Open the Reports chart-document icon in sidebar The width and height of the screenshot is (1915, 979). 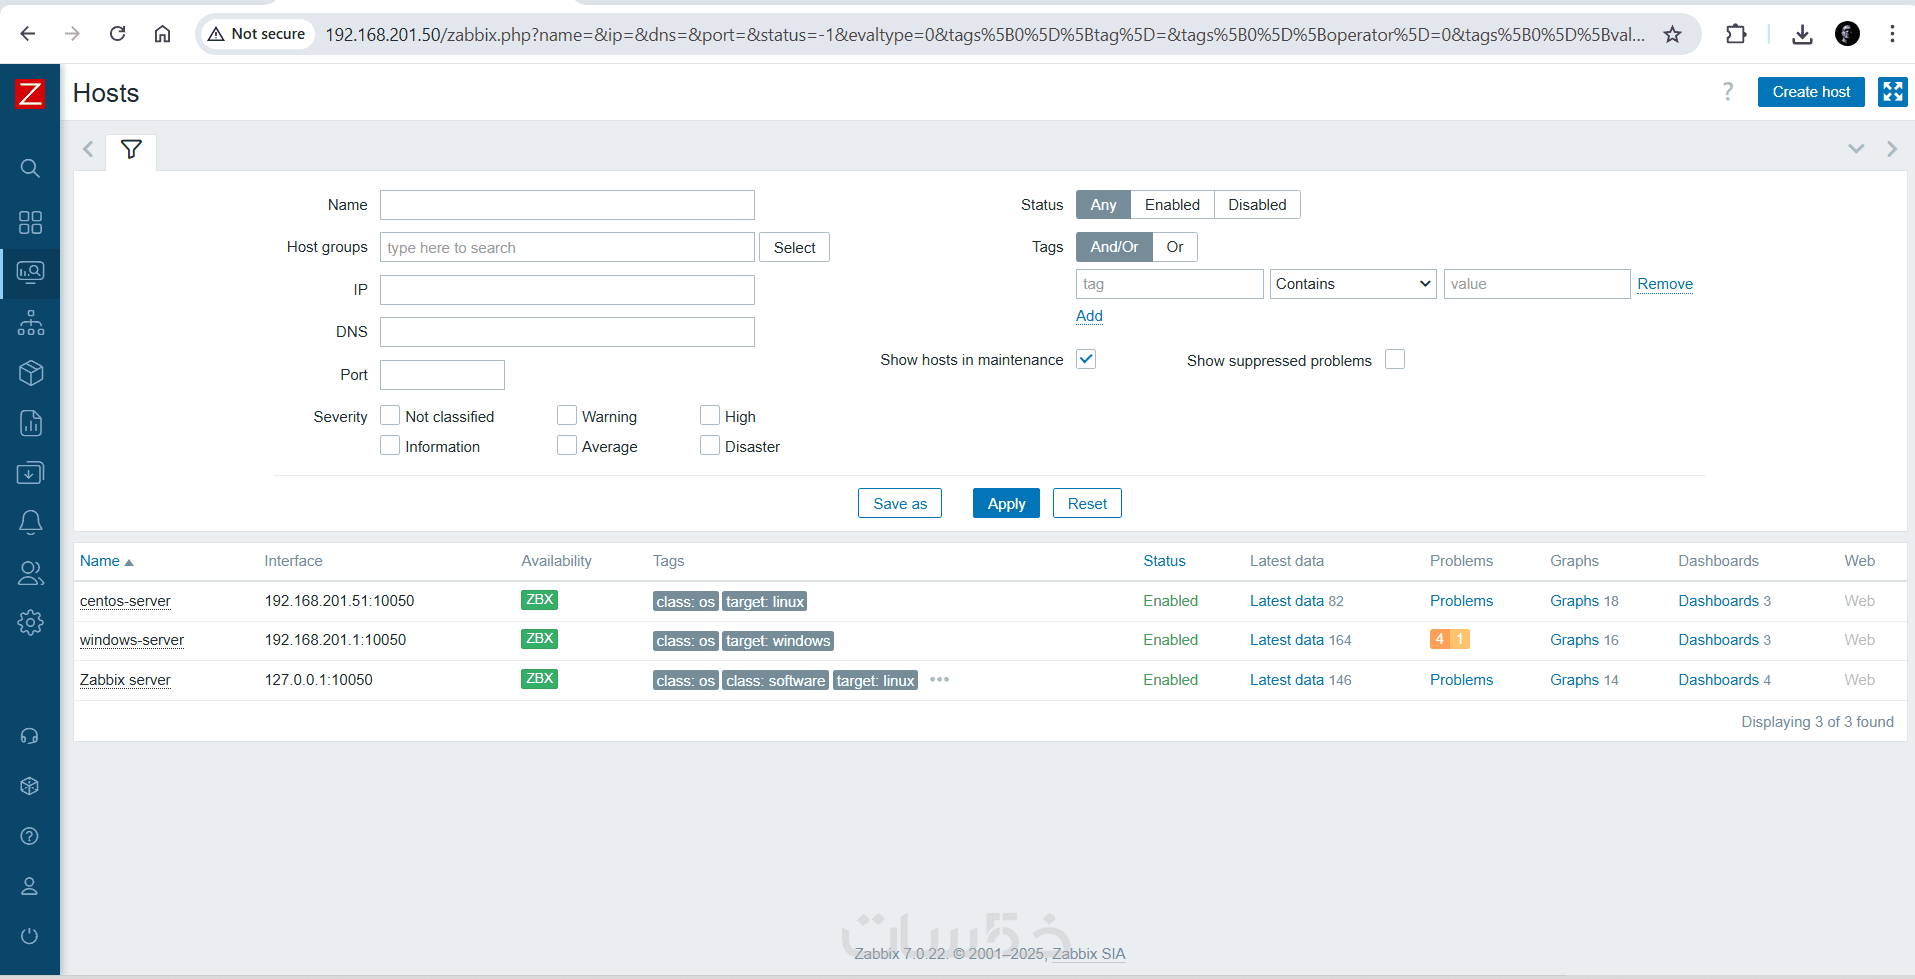point(30,423)
